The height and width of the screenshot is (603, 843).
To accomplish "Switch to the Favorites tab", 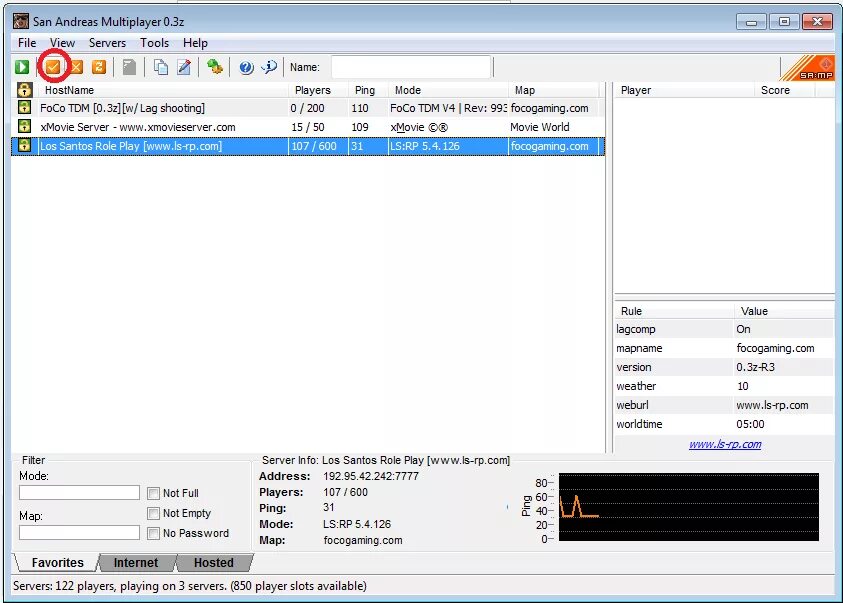I will (57, 563).
